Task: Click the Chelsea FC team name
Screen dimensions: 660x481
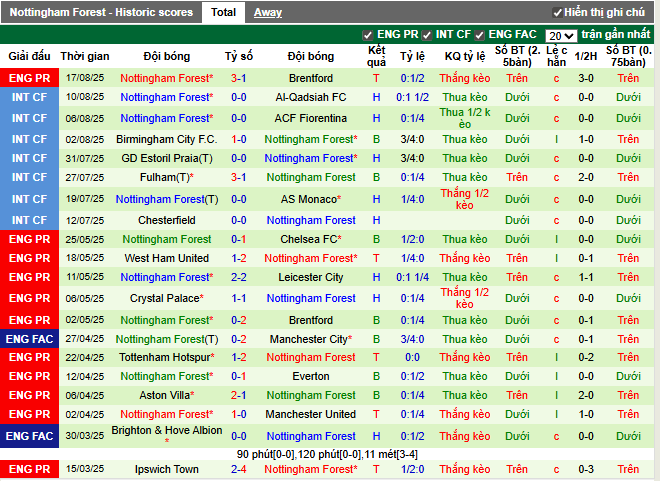Action: pos(311,239)
